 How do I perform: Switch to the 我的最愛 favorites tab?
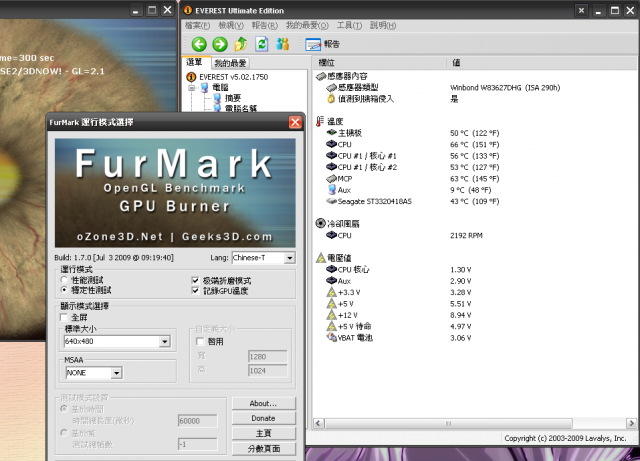click(231, 63)
